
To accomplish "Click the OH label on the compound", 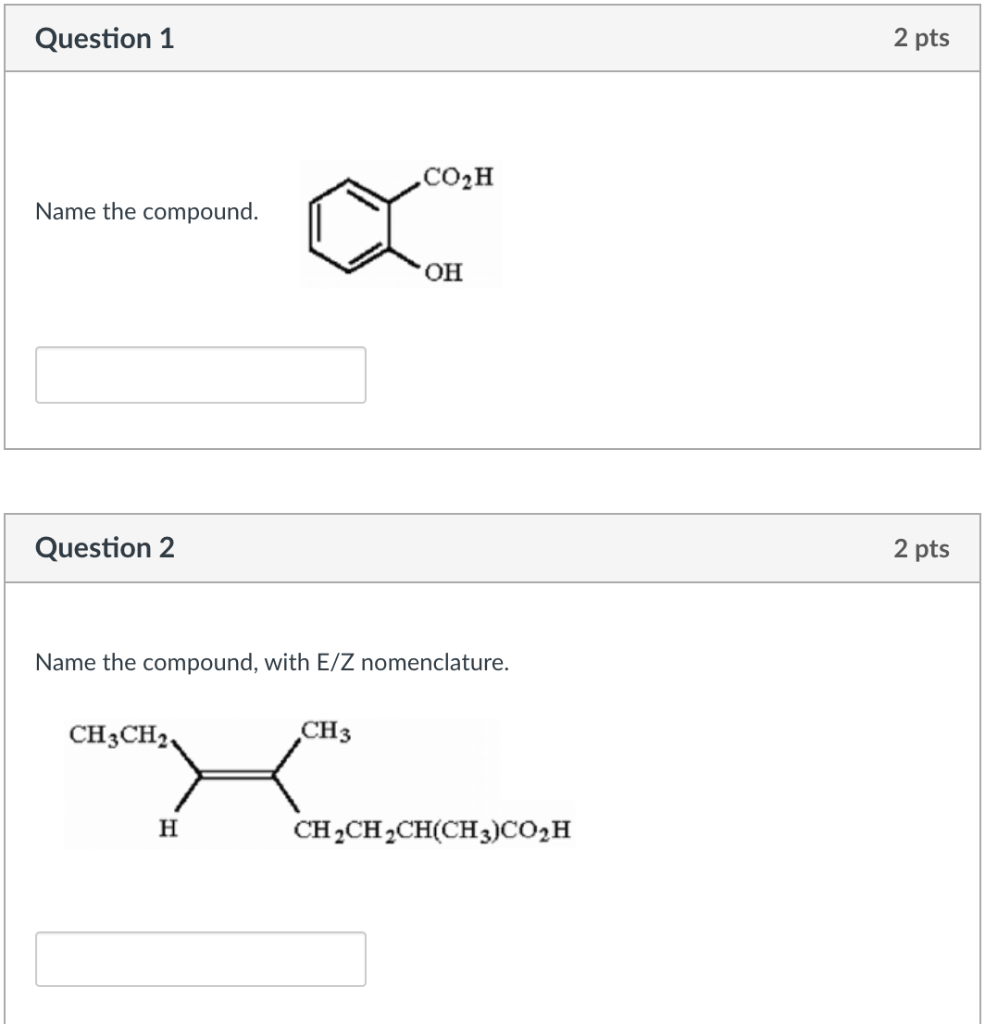I will tap(443, 271).
